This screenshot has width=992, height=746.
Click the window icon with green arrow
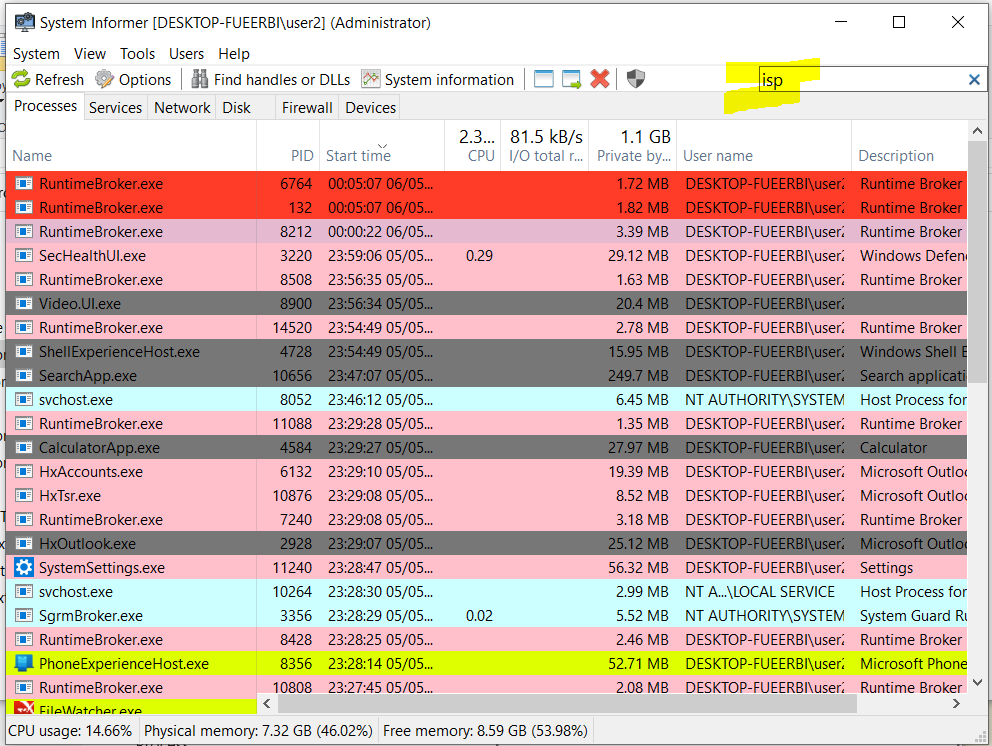pos(571,78)
